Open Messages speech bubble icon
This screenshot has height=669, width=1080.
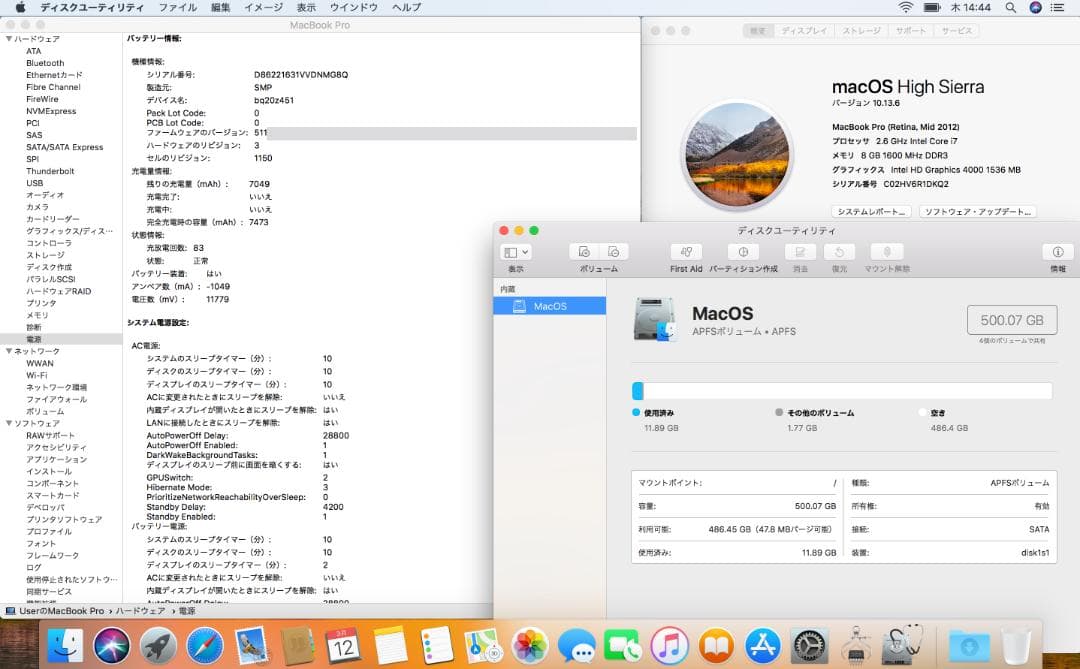[577, 646]
